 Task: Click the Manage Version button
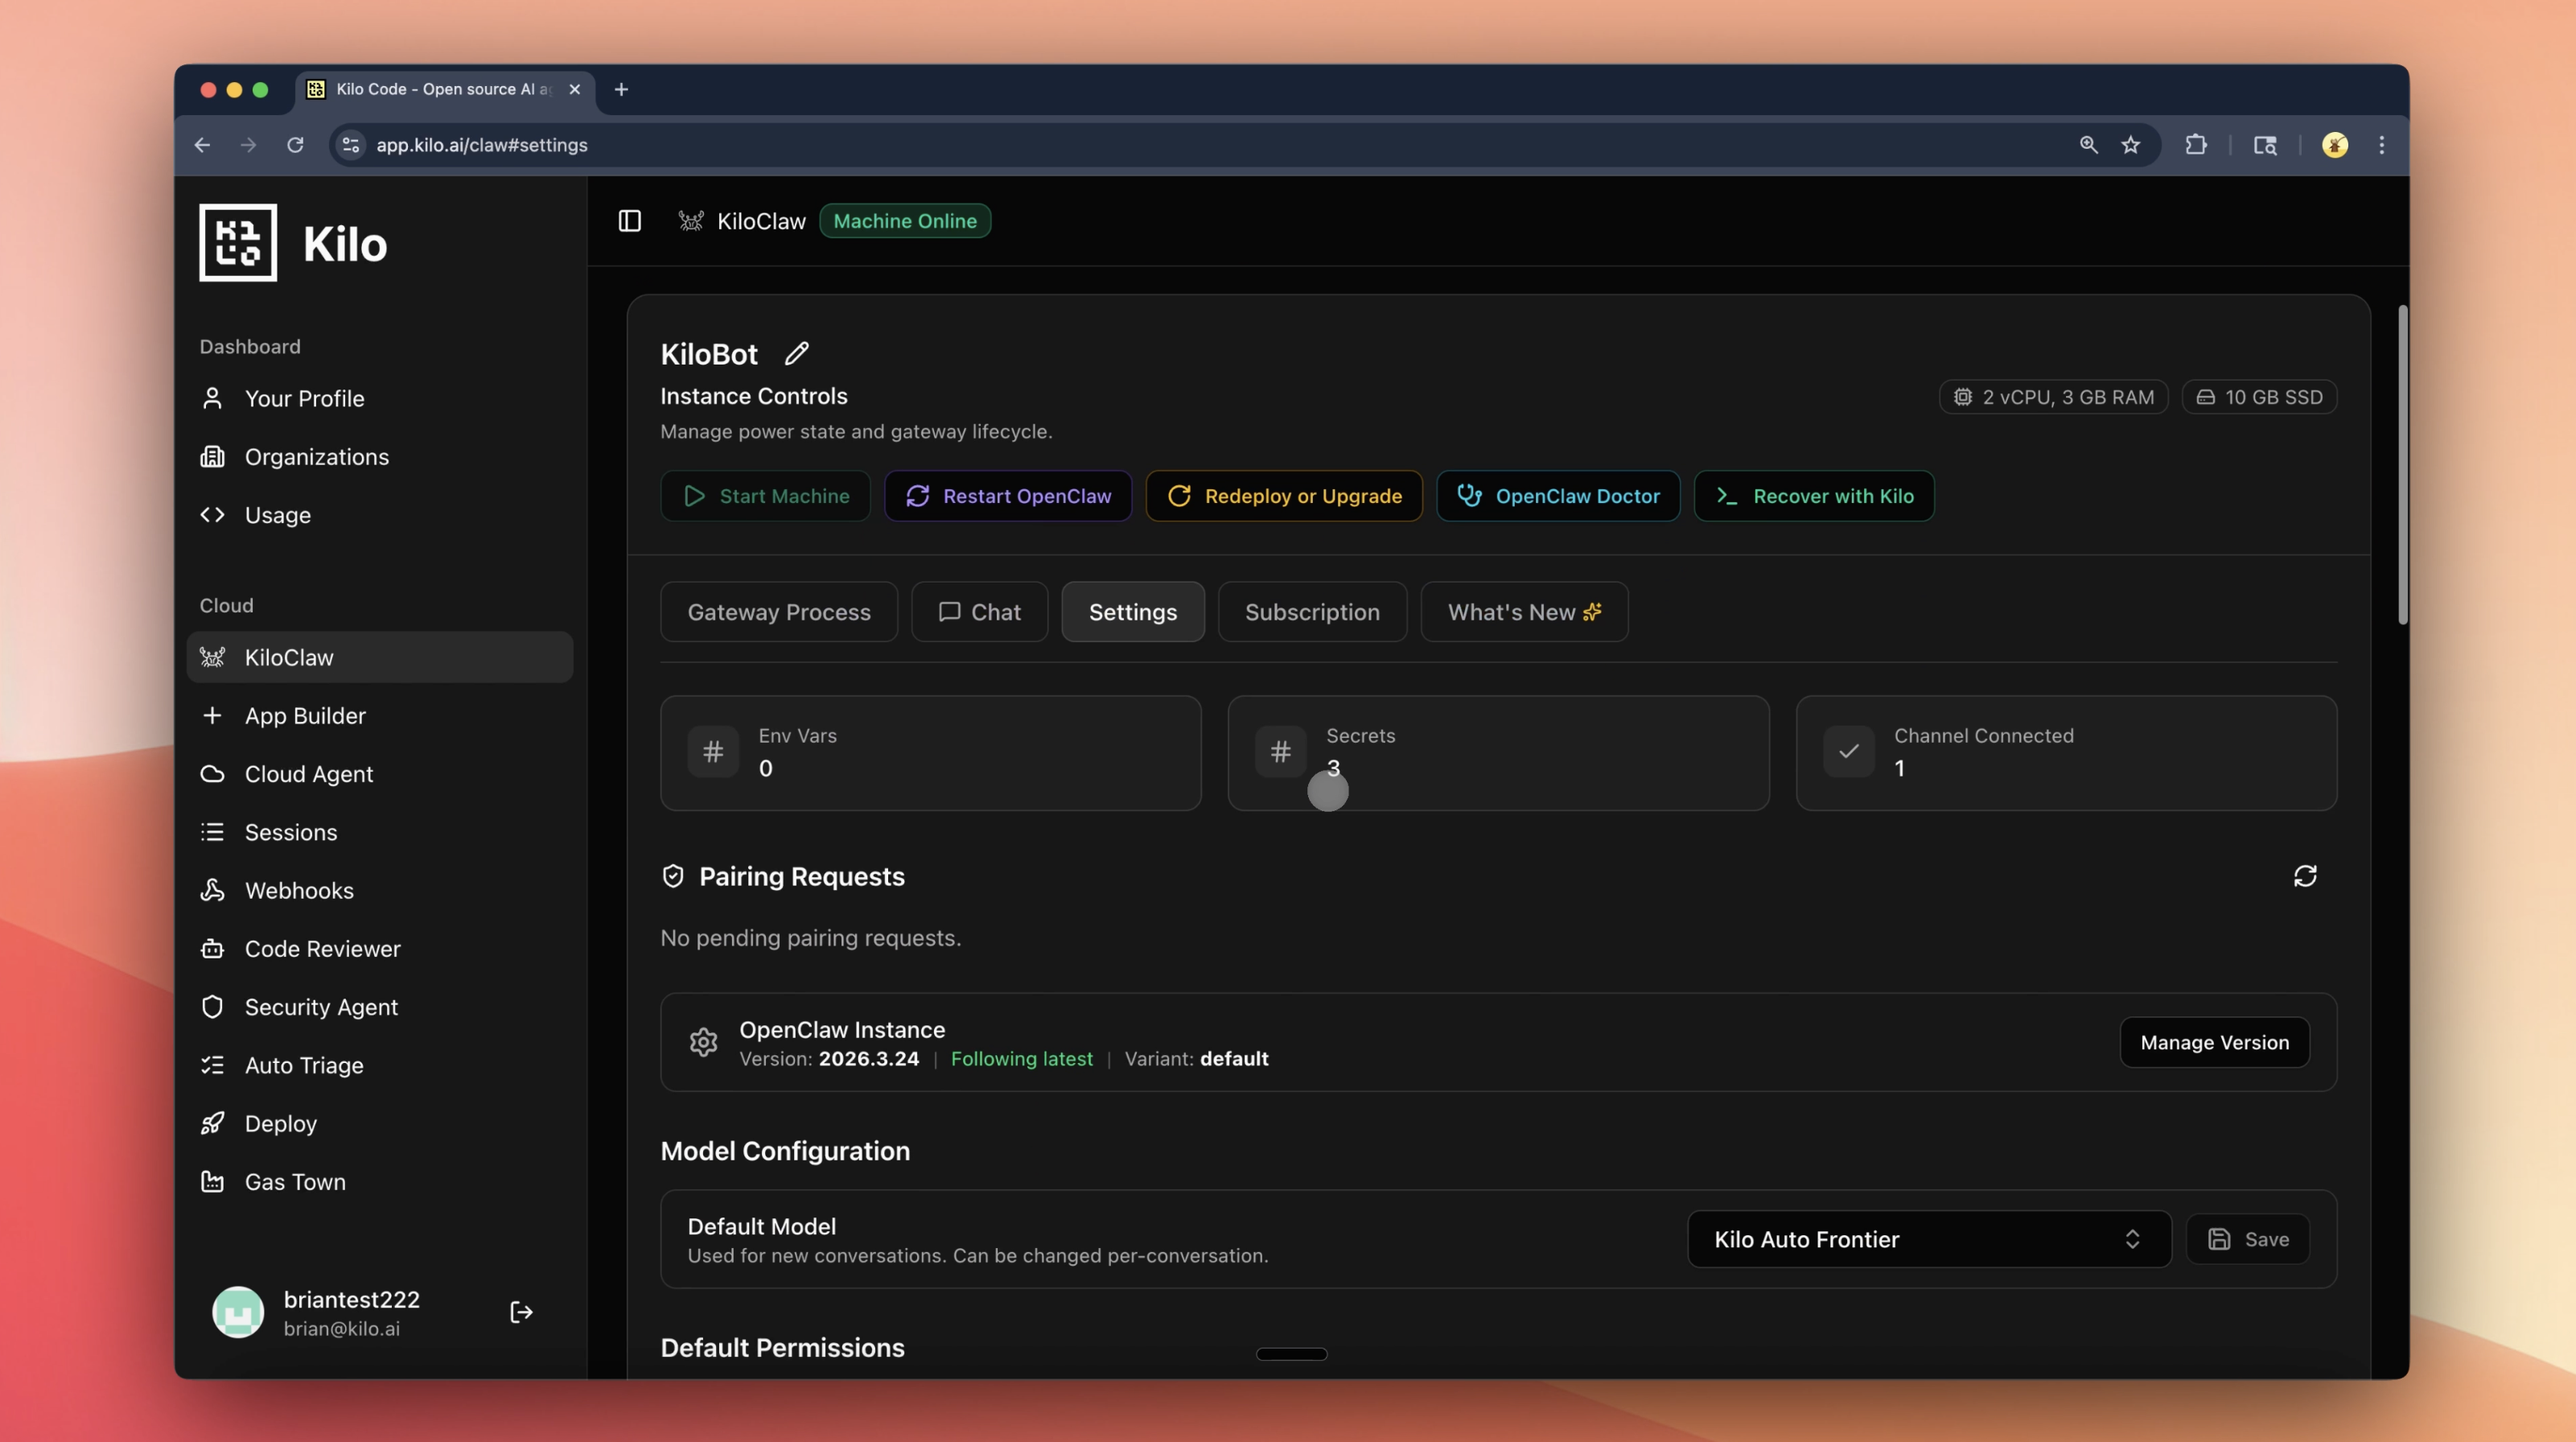(2213, 1042)
